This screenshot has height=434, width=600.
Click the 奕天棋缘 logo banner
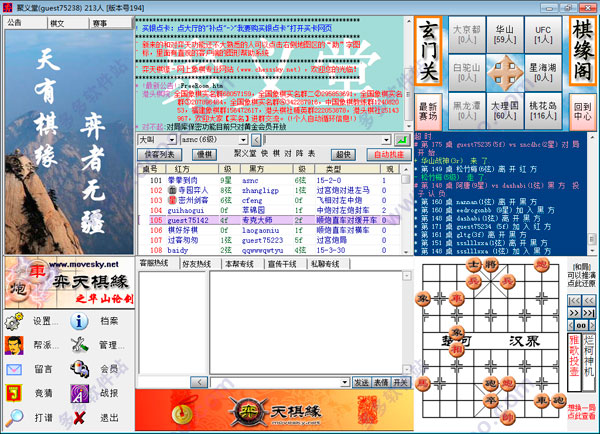[x=69, y=282]
